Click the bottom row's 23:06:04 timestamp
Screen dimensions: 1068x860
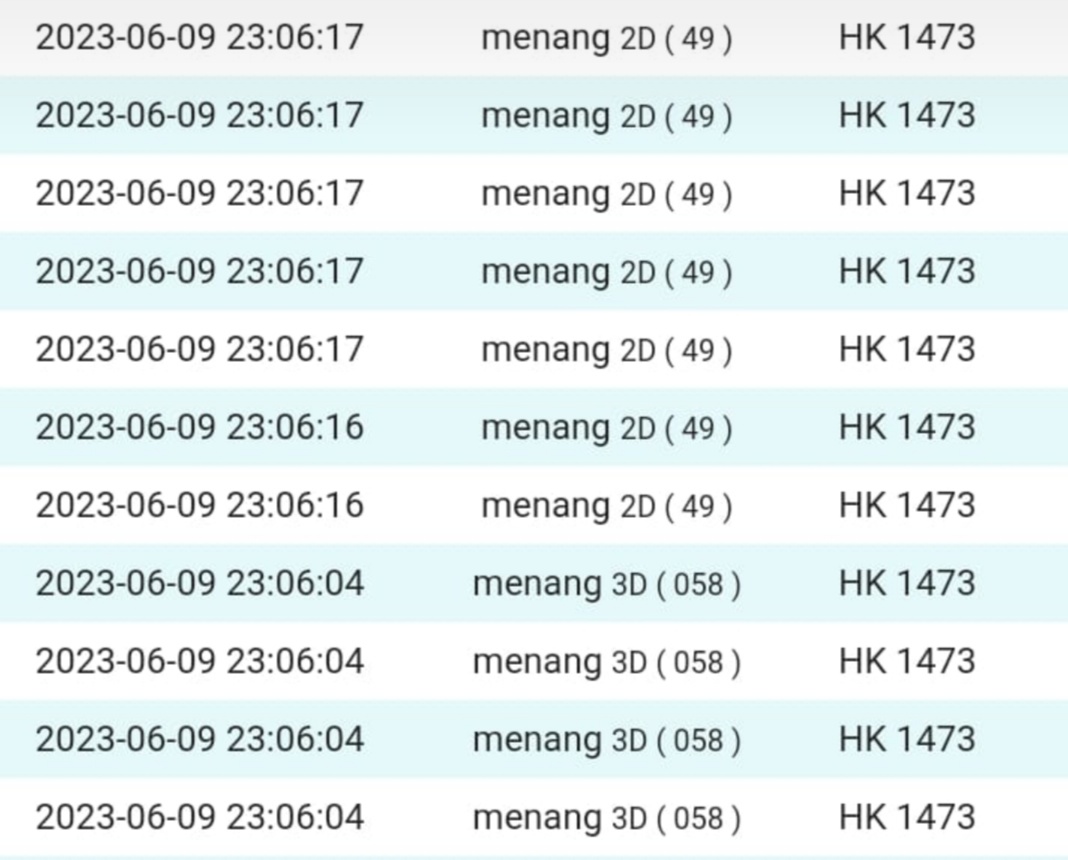point(199,817)
